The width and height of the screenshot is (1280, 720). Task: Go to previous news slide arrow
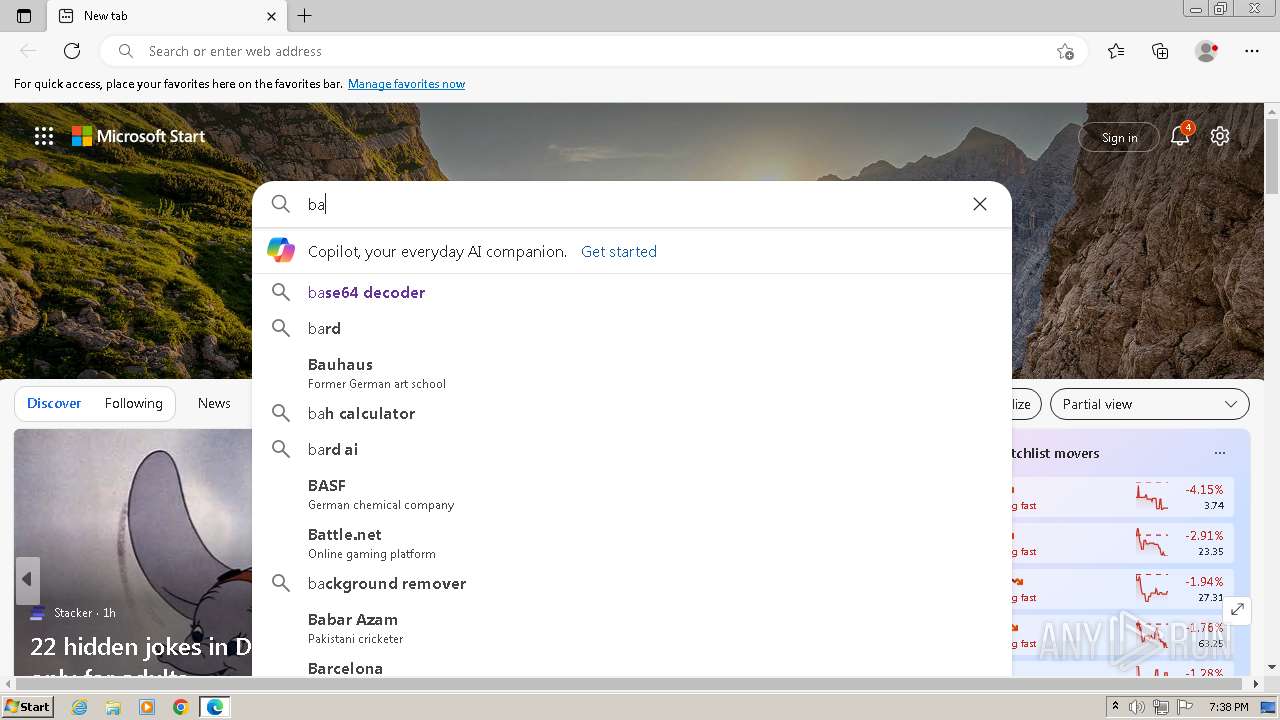[x=27, y=579]
